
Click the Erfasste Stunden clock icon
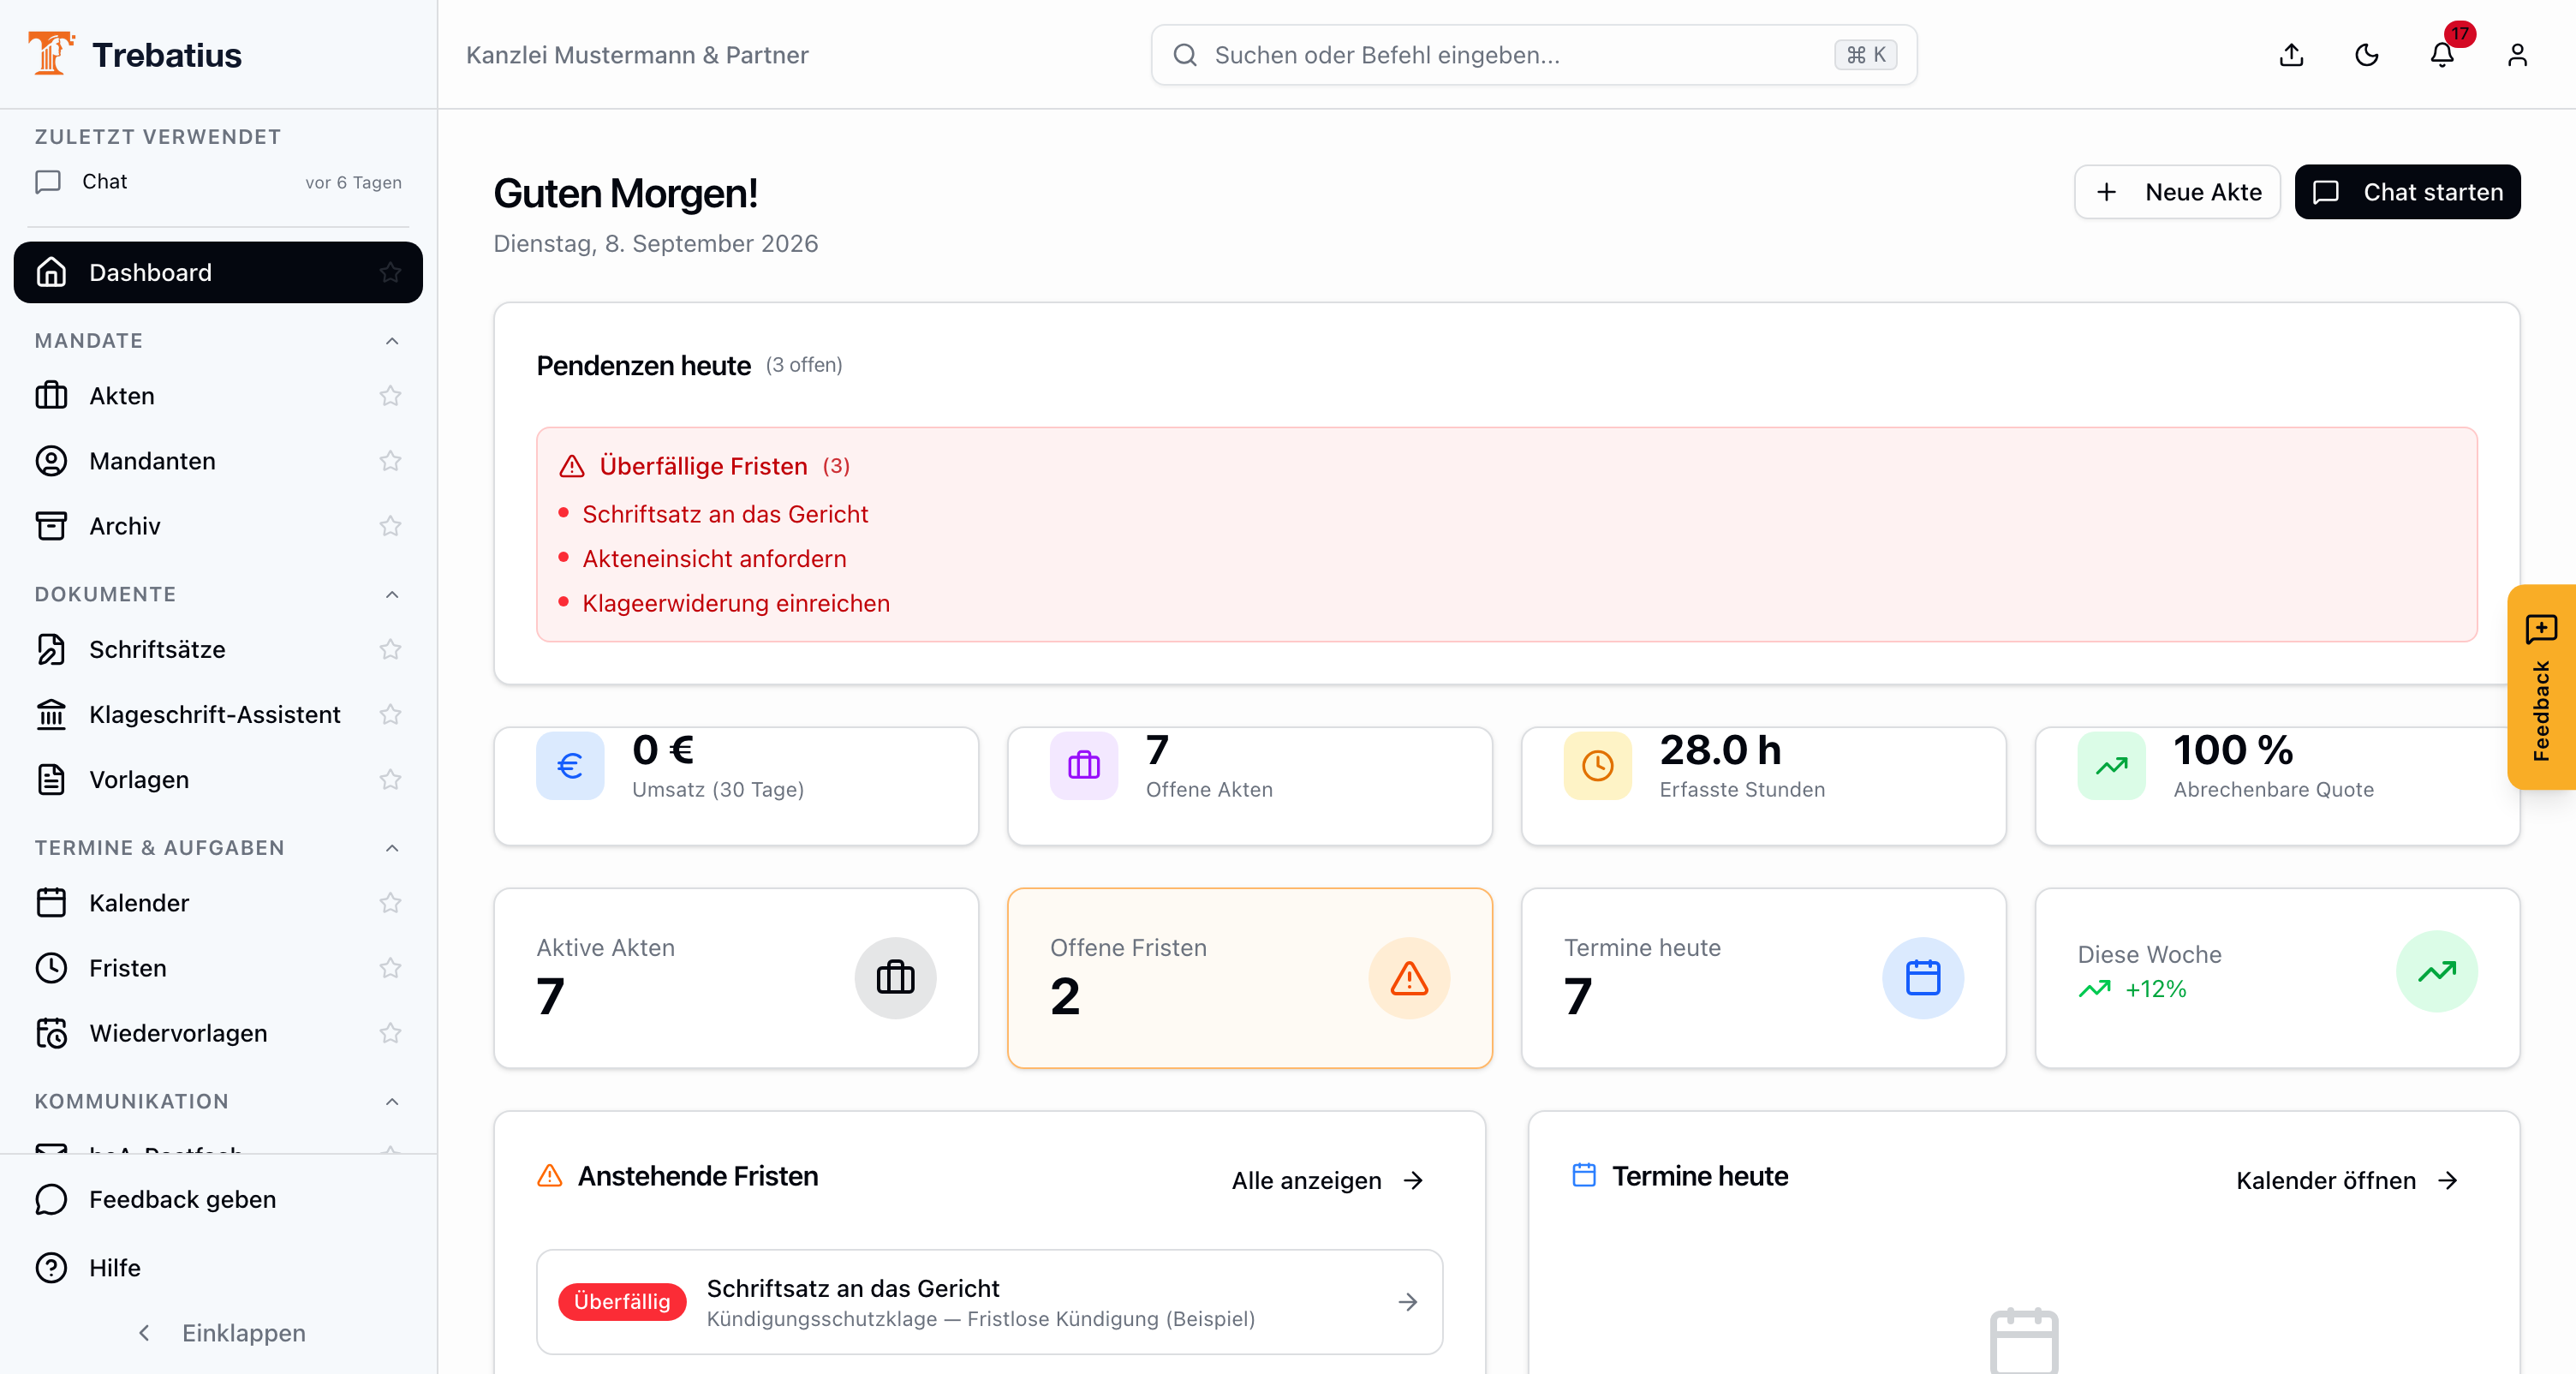click(x=1597, y=766)
